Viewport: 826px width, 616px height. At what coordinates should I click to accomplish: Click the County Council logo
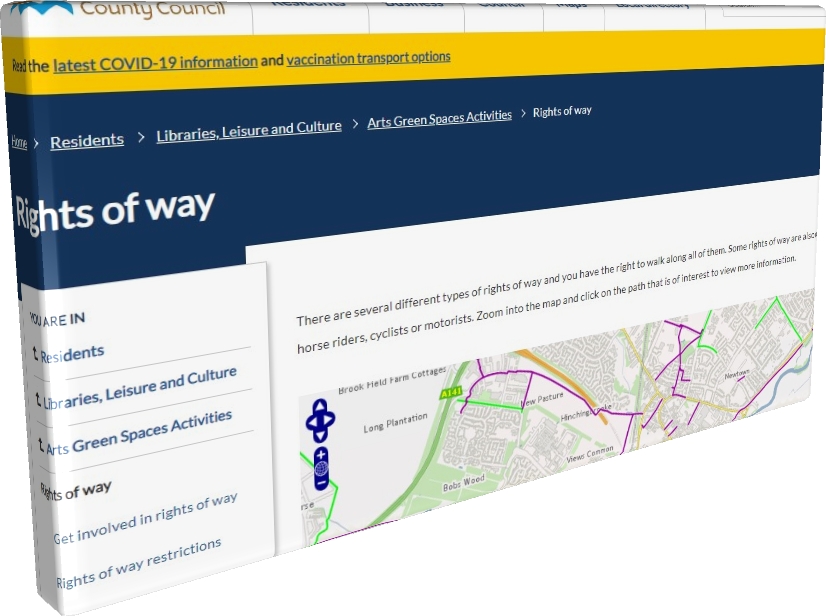116,8
